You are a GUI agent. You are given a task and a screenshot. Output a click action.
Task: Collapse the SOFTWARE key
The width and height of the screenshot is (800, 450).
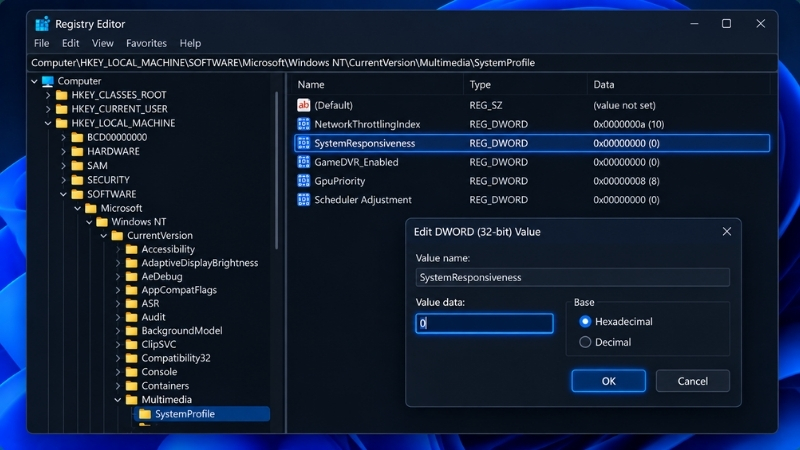coord(63,194)
